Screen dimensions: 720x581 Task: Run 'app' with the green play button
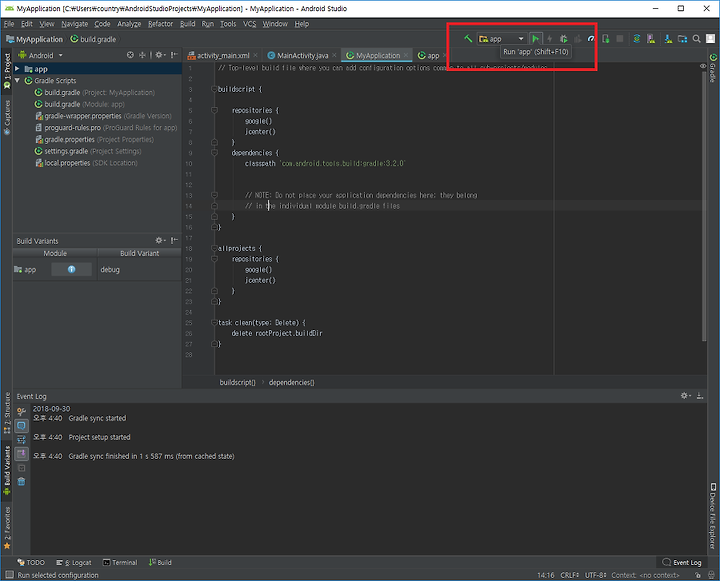click(535, 39)
